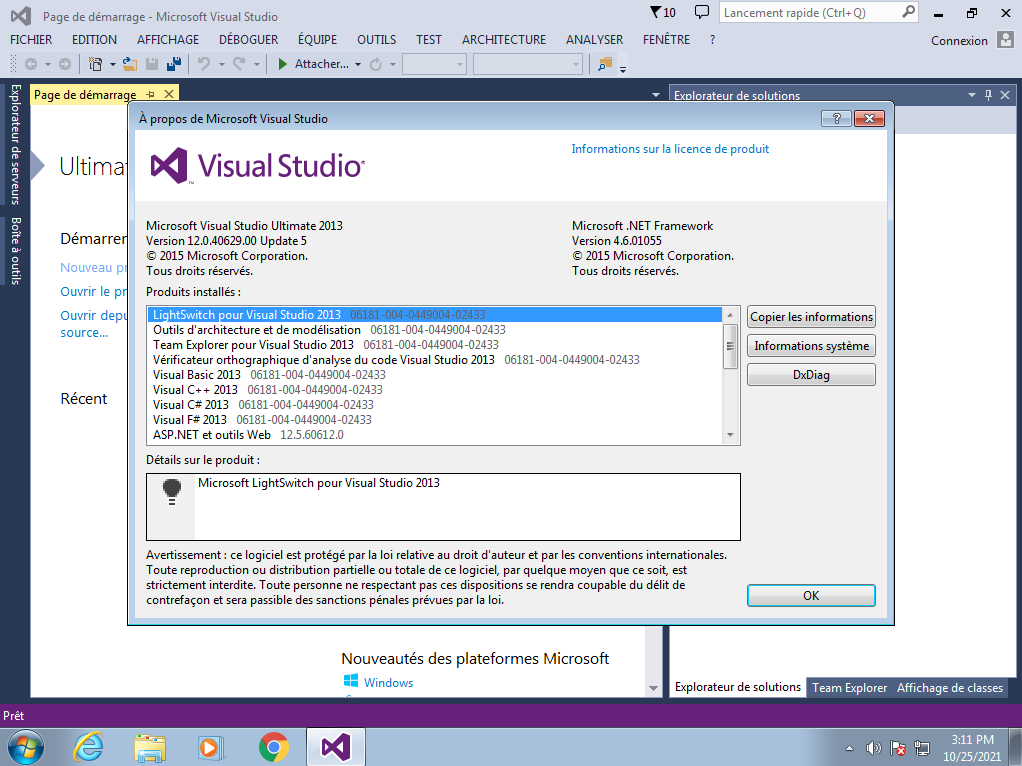Screen dimensions: 1022x766
Task: Click the single-disk Save toolbar icon
Action: [x=152, y=64]
